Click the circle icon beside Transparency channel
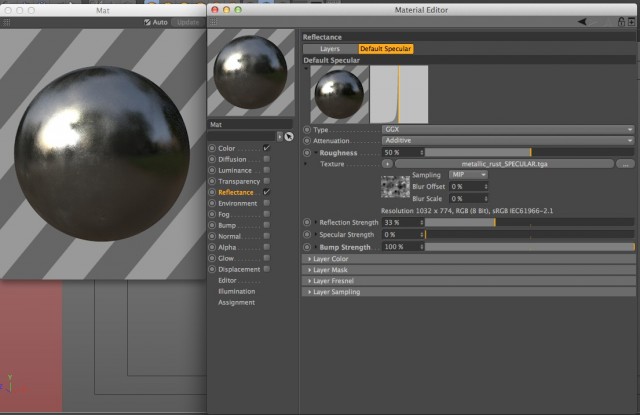 pos(212,181)
